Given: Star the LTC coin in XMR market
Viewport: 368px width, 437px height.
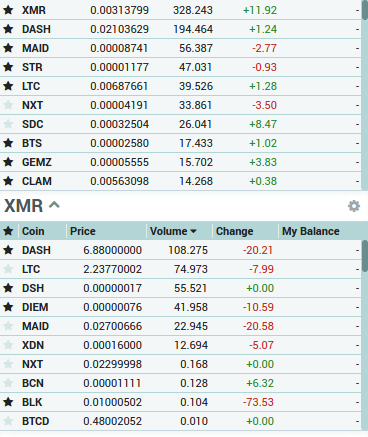Looking at the screenshot, I should pyautogui.click(x=8, y=269).
